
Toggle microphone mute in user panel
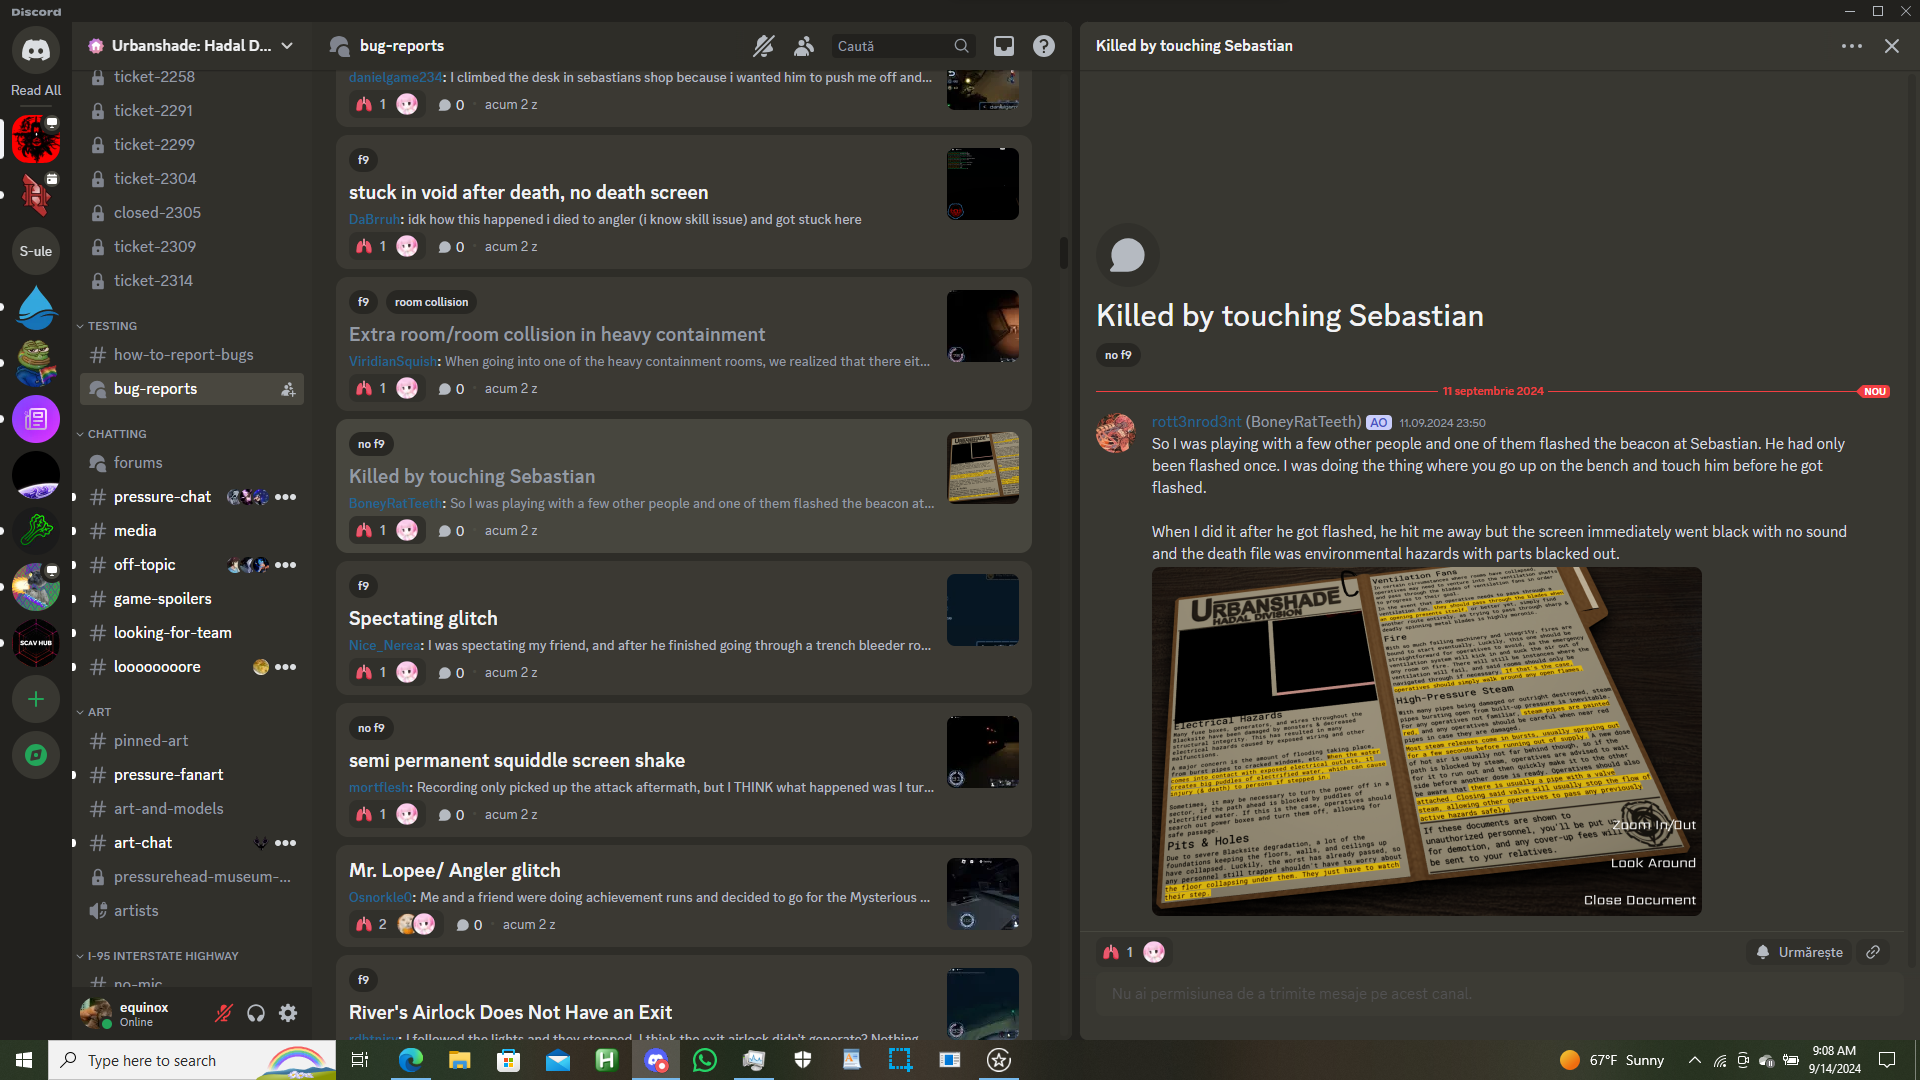click(x=224, y=1014)
